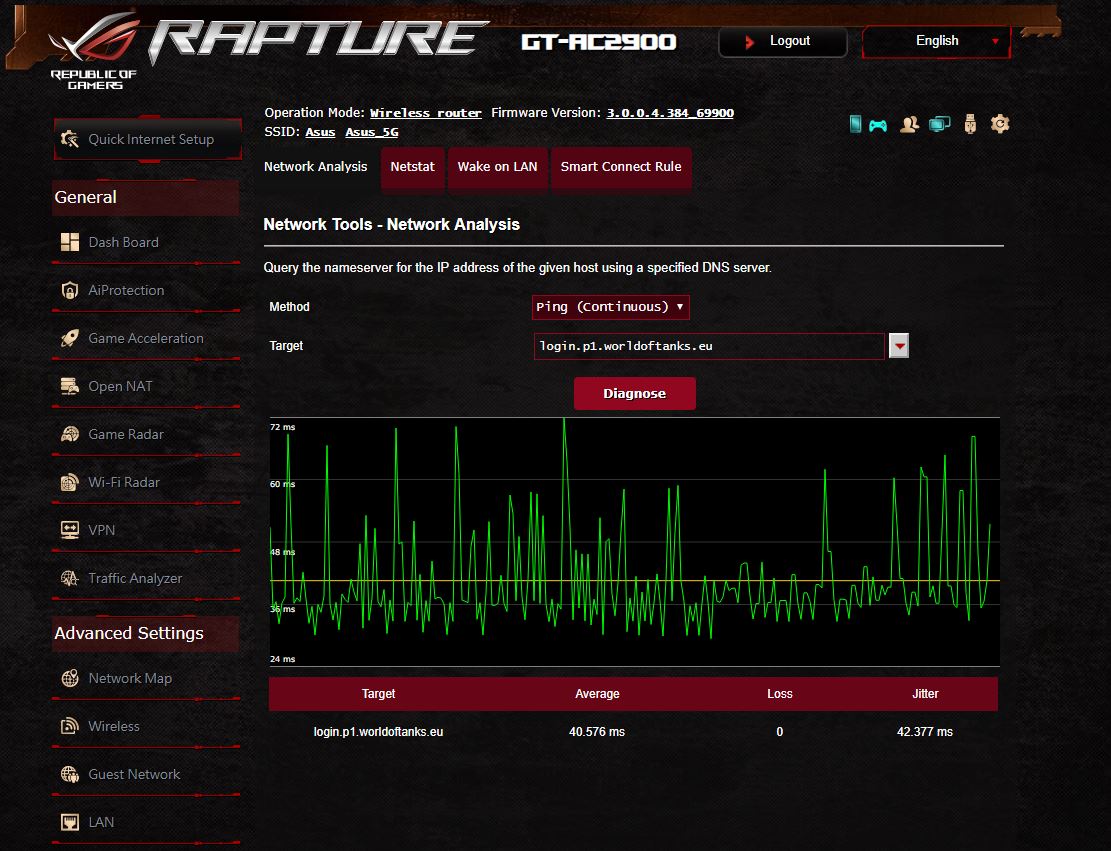Select the loss value 0
The height and width of the screenshot is (851, 1111).
pyautogui.click(x=779, y=732)
